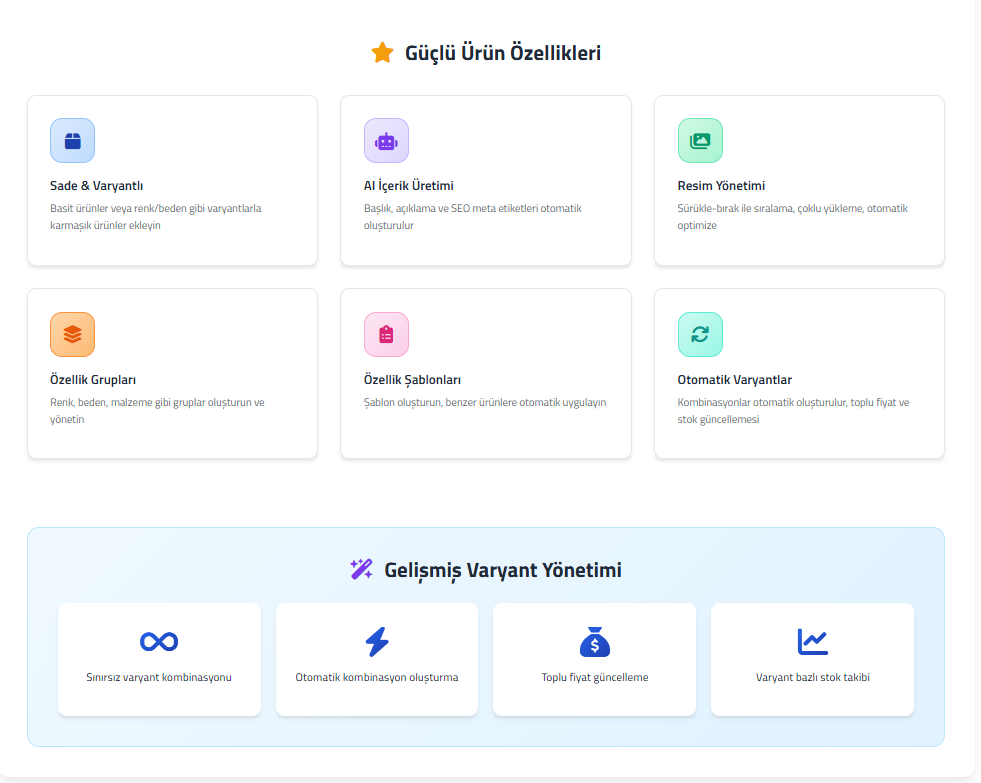Image resolution: width=981 pixels, height=783 pixels.
Task: Select the Resim Yönetimi card title
Action: [x=721, y=186]
